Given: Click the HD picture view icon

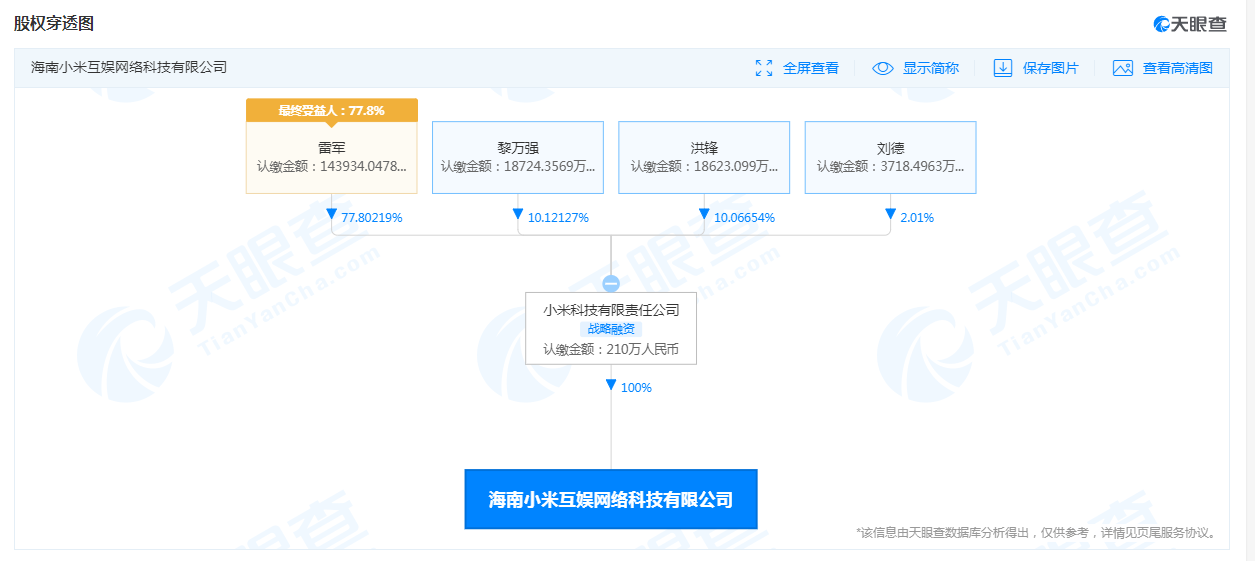Looking at the screenshot, I should [1123, 68].
